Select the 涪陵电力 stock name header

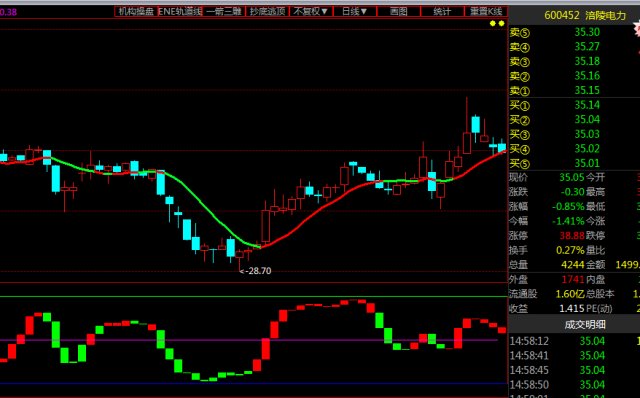point(605,16)
